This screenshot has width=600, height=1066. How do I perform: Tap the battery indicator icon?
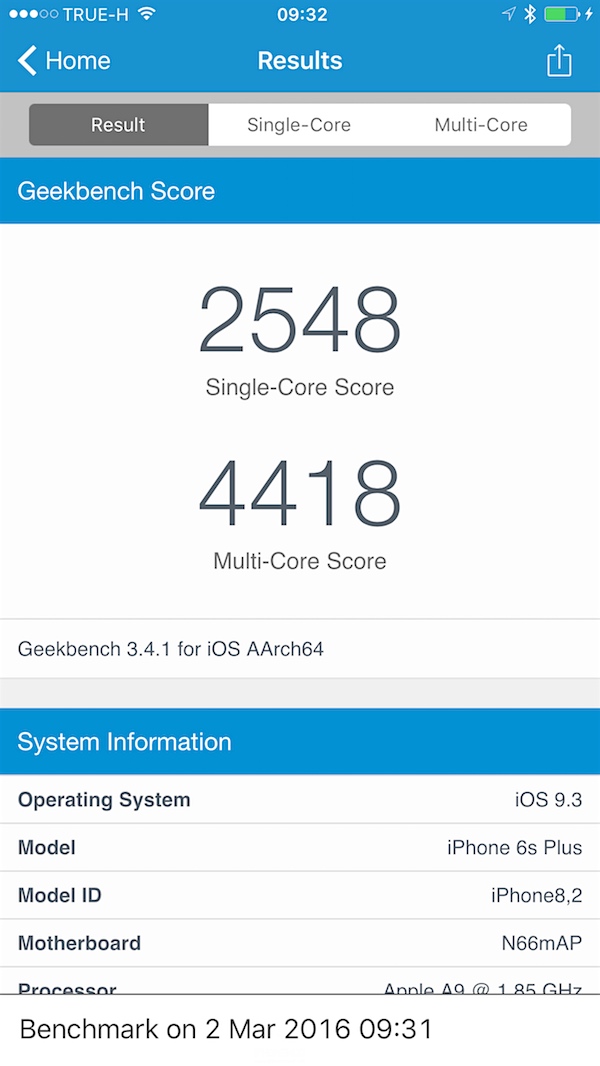click(x=564, y=14)
